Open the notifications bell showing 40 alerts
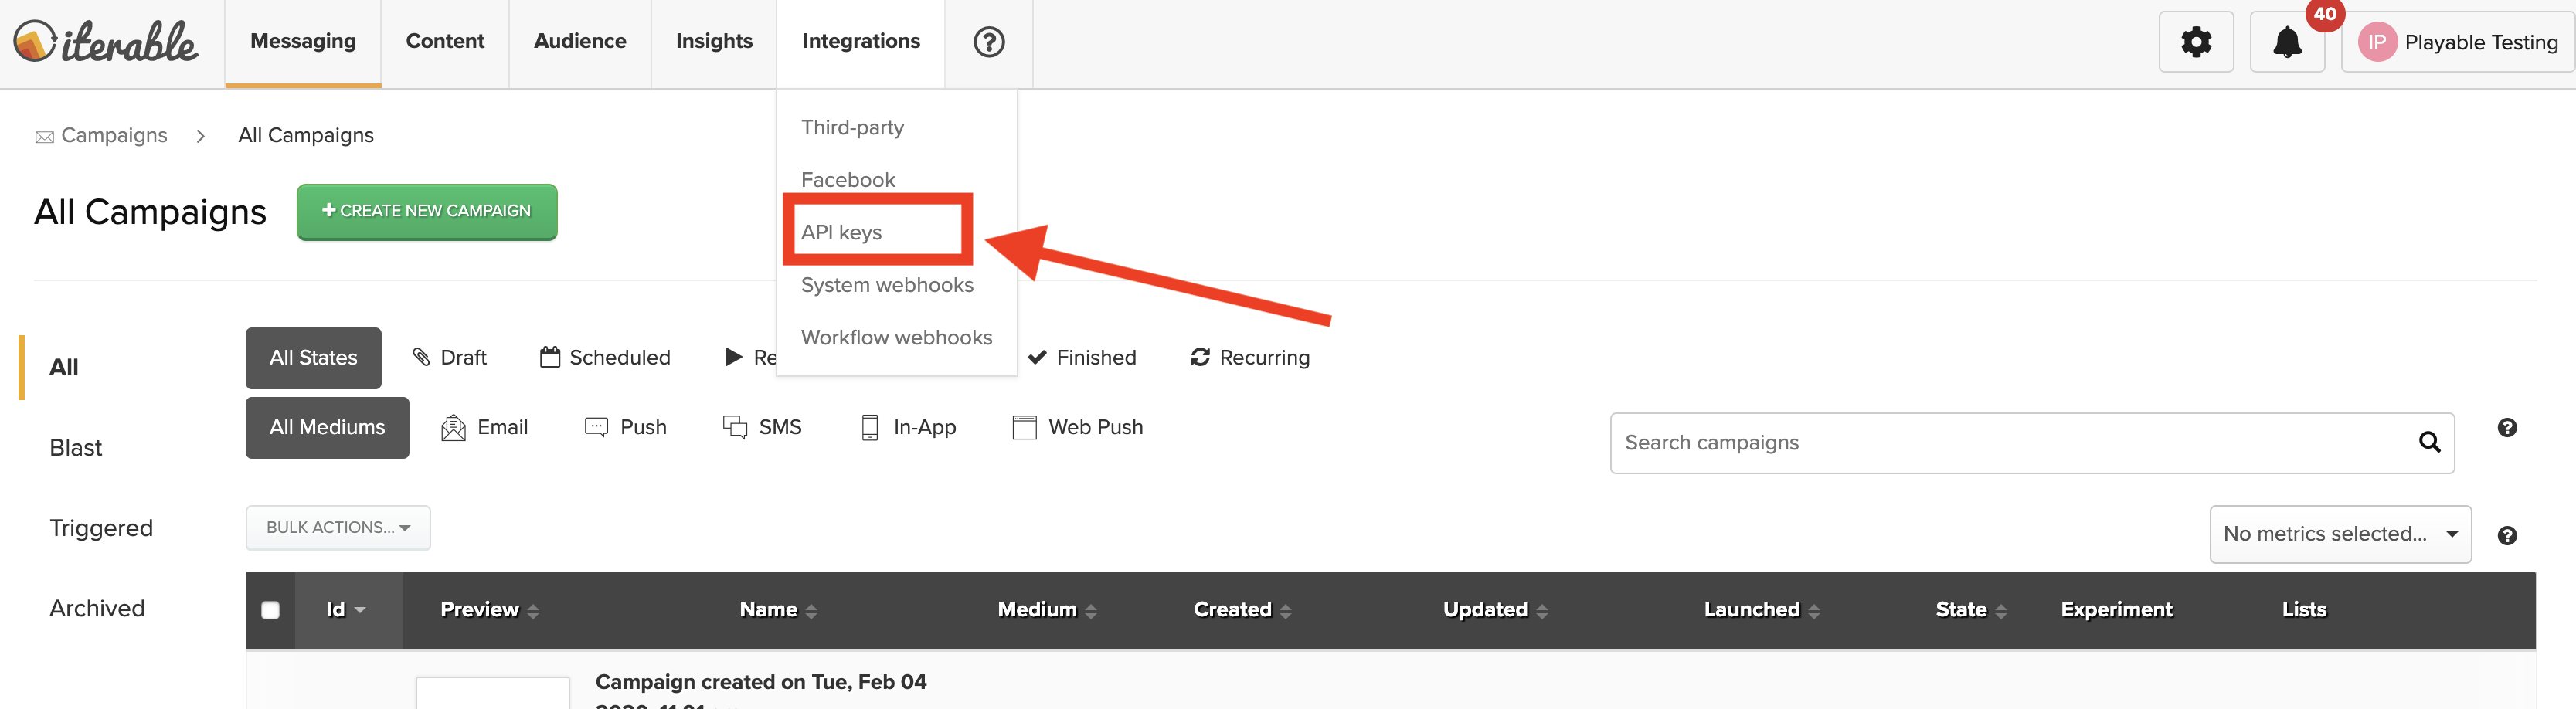The width and height of the screenshot is (2576, 709). [2287, 42]
